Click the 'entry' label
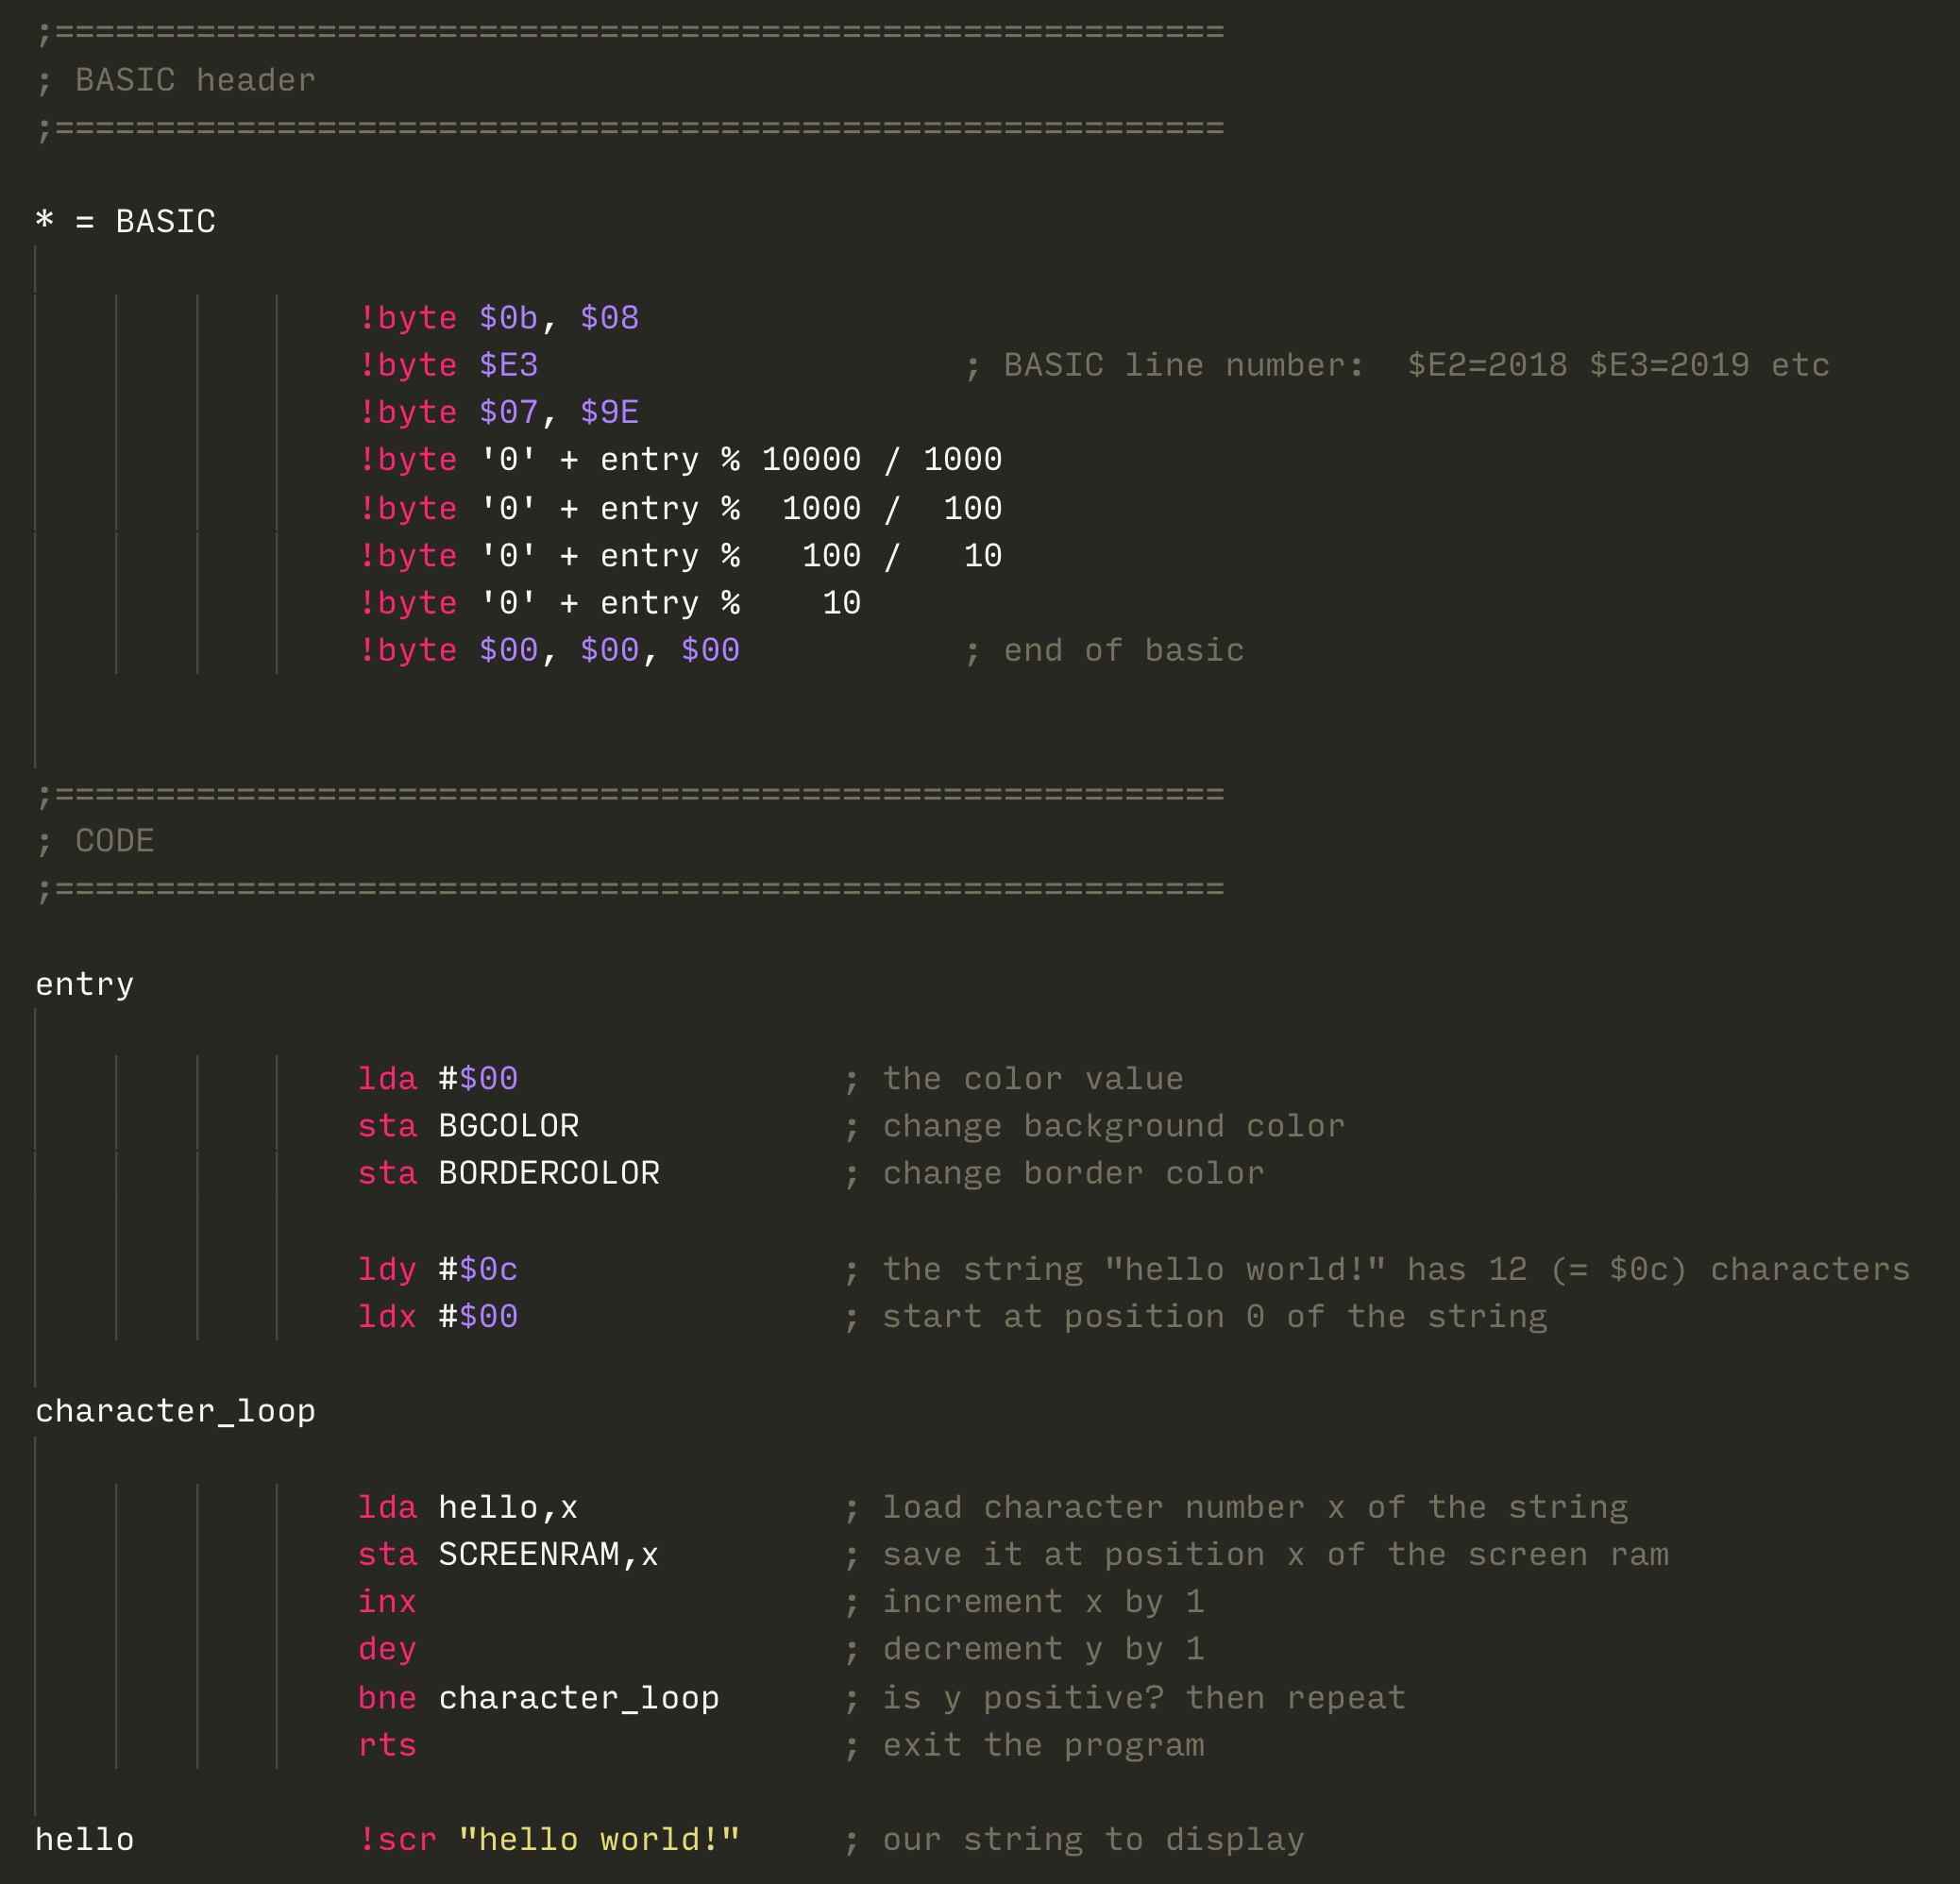This screenshot has width=1960, height=1884. [x=85, y=984]
